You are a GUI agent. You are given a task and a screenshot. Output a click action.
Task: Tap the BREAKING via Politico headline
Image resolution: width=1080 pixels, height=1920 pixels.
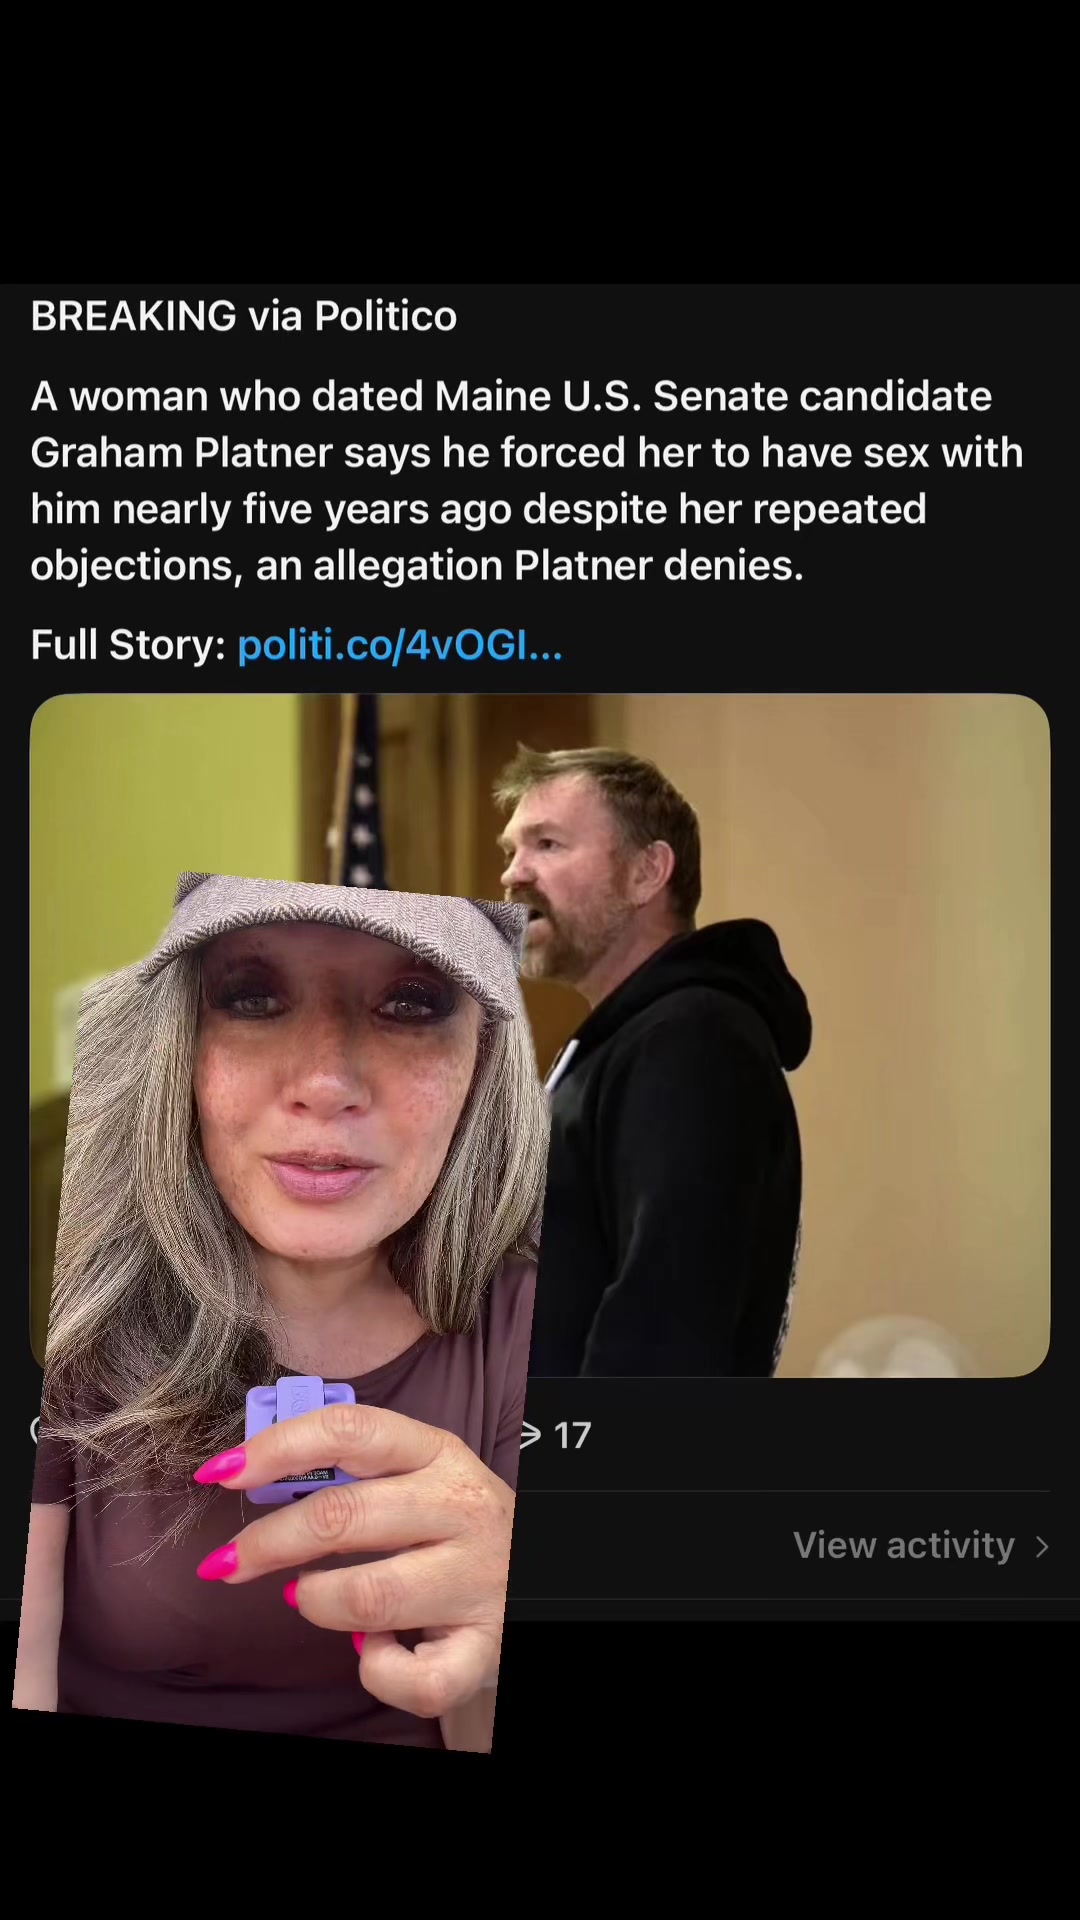pos(244,316)
